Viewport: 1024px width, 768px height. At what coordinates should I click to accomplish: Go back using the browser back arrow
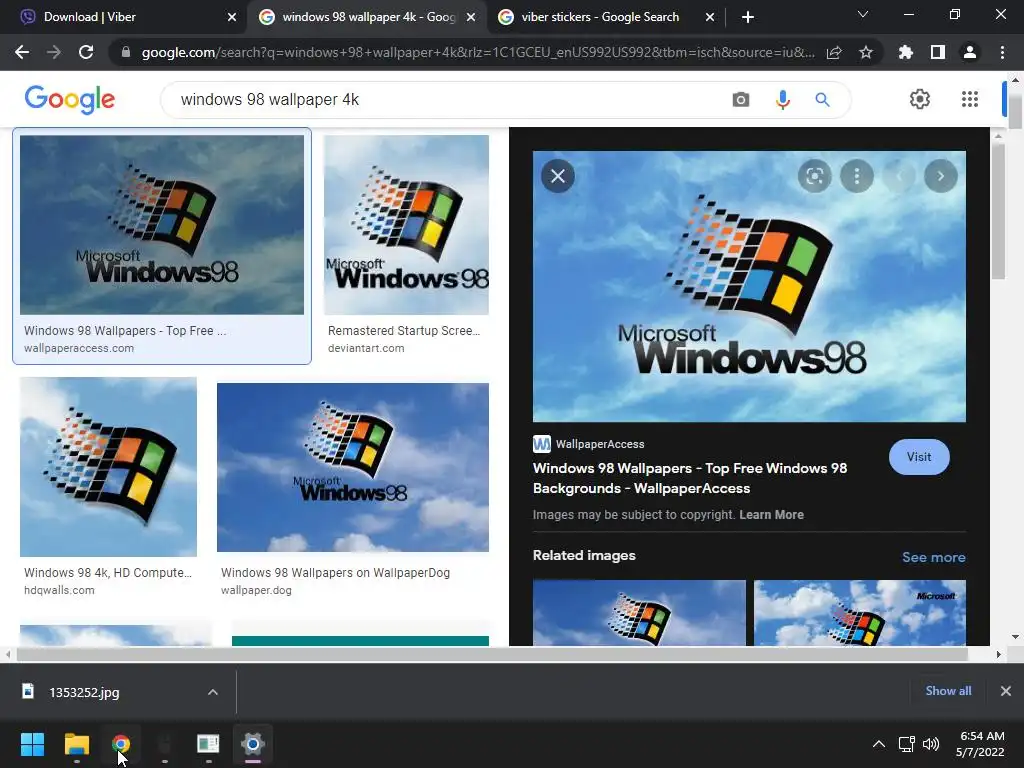[x=22, y=52]
